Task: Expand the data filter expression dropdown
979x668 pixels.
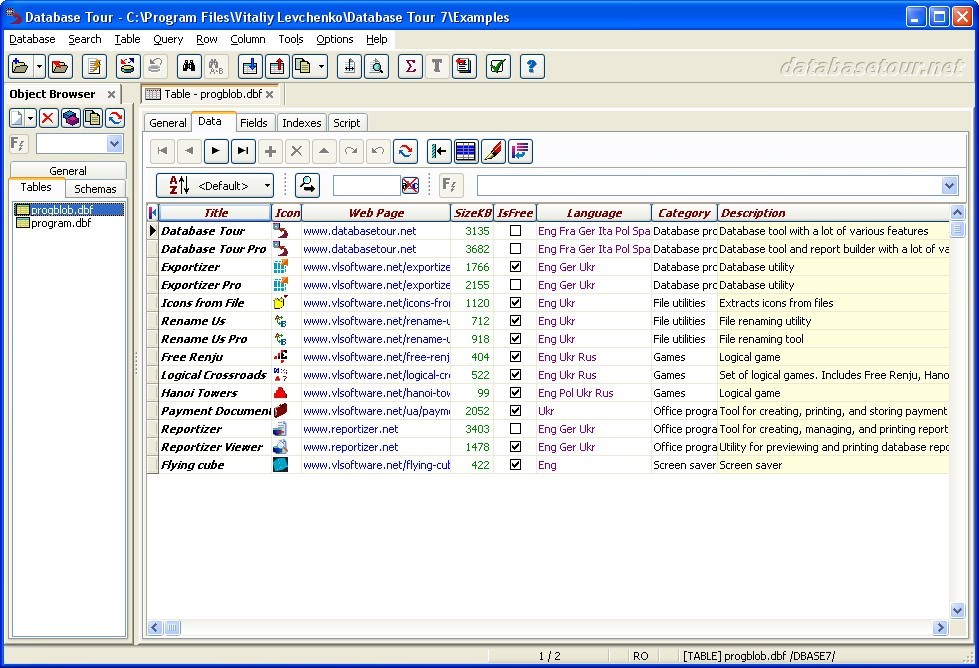Action: coord(949,185)
